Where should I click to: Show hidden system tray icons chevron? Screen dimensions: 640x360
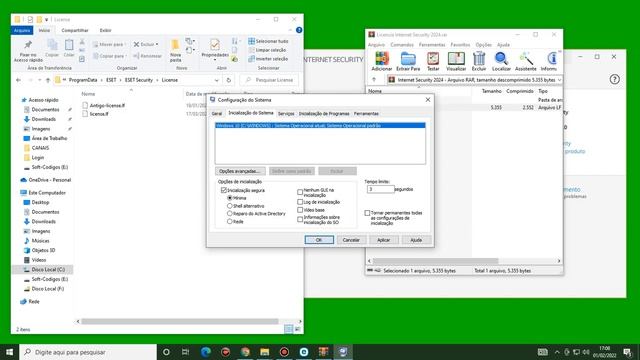557,352
